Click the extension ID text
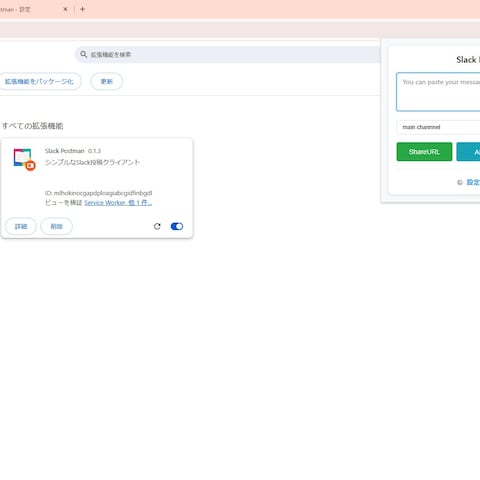Viewport: 480px width, 480px height. [x=99, y=193]
